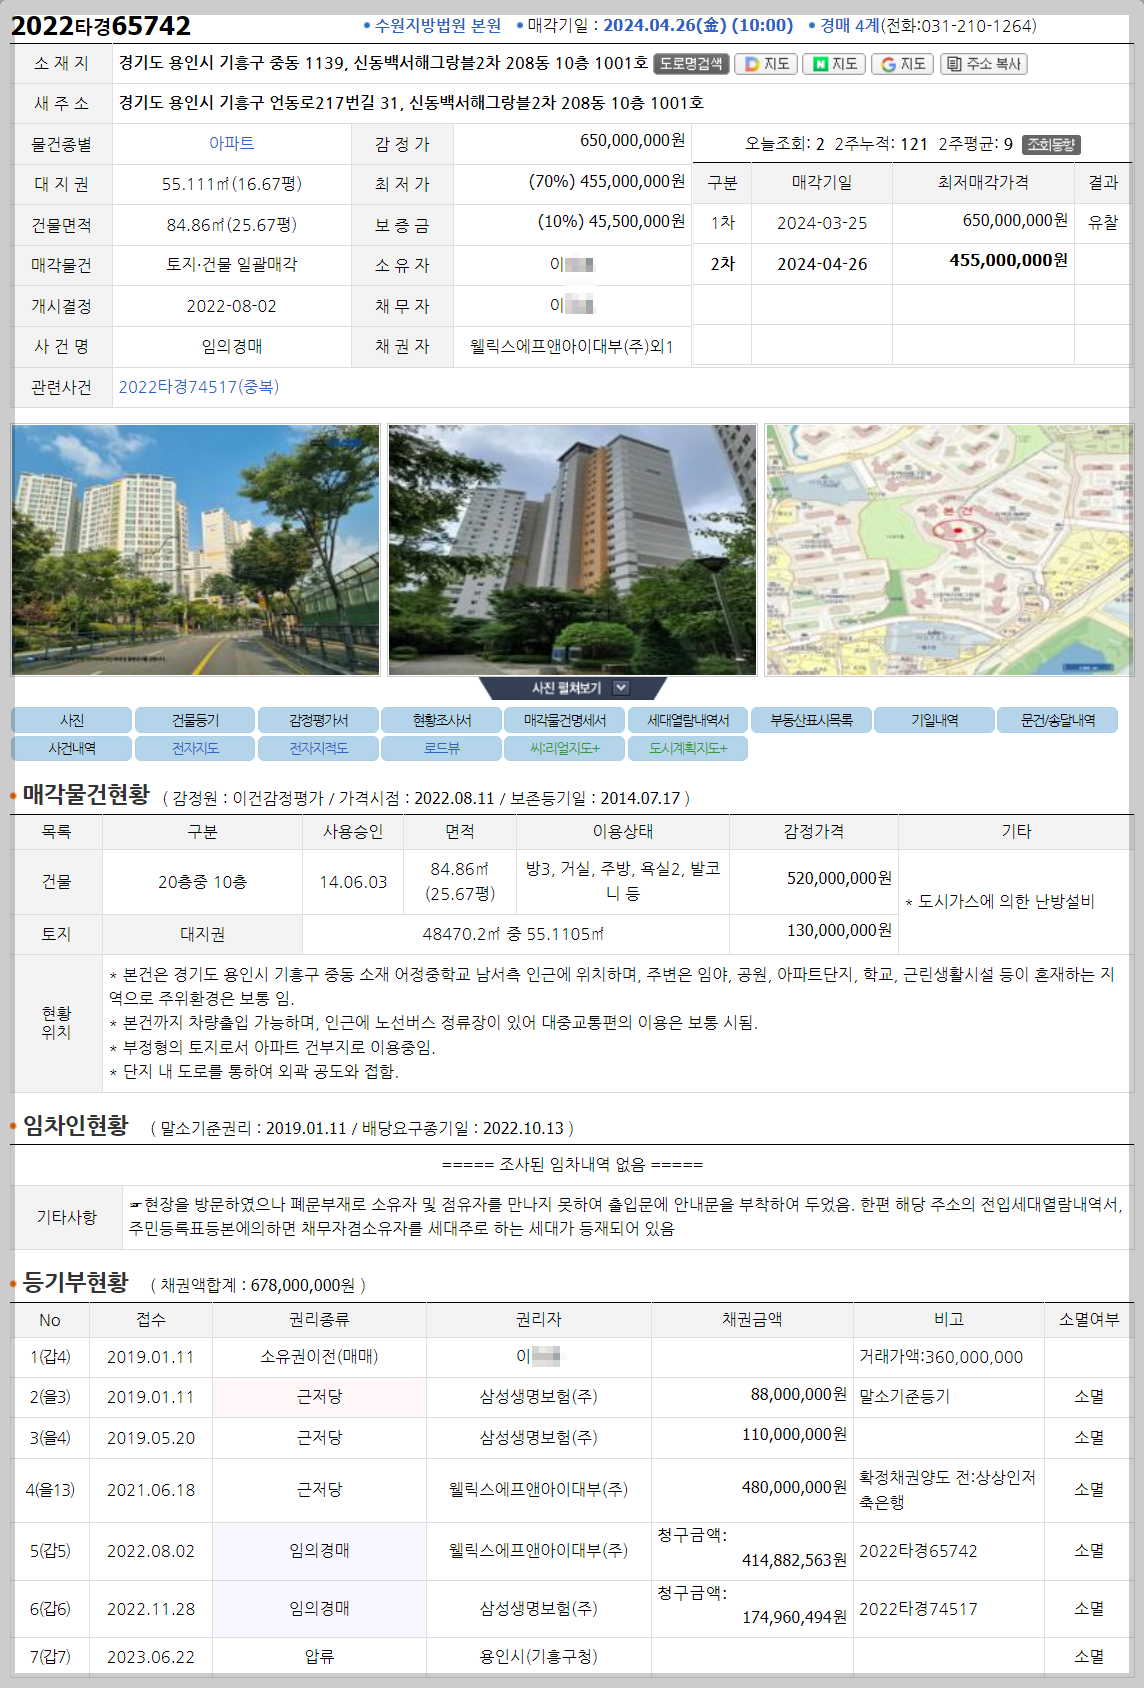The width and height of the screenshot is (1144, 1688).
Task: Click 거래가액:360,000,000 note
Action: 941,1357
